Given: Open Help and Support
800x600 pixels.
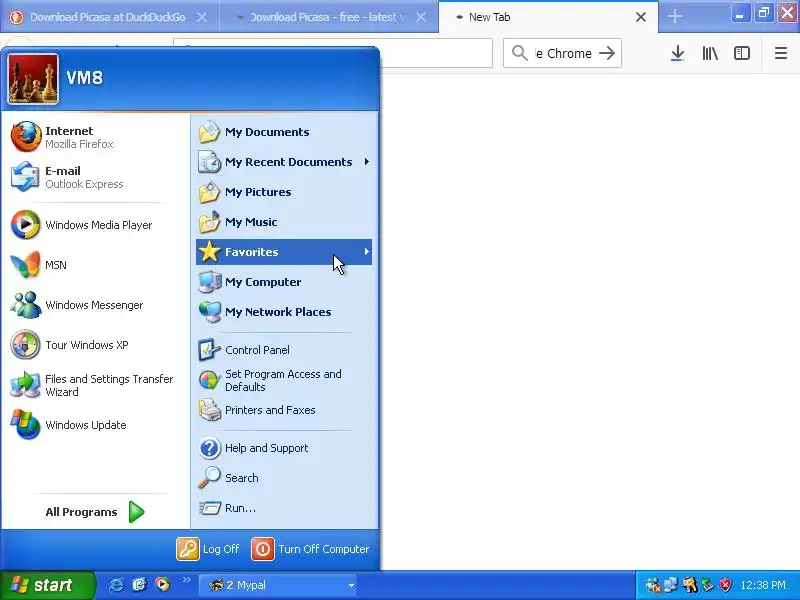Looking at the screenshot, I should (x=284, y=448).
